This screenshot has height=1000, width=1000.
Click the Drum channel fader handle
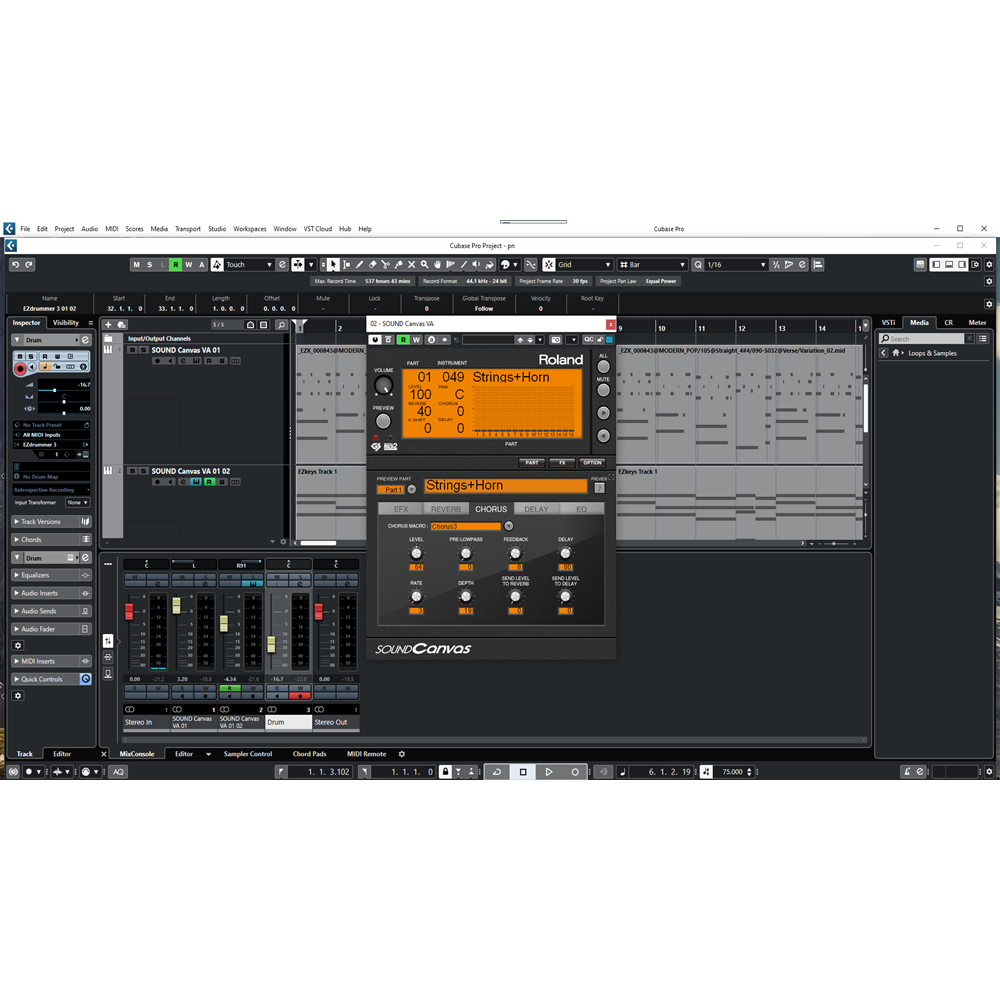tap(271, 643)
